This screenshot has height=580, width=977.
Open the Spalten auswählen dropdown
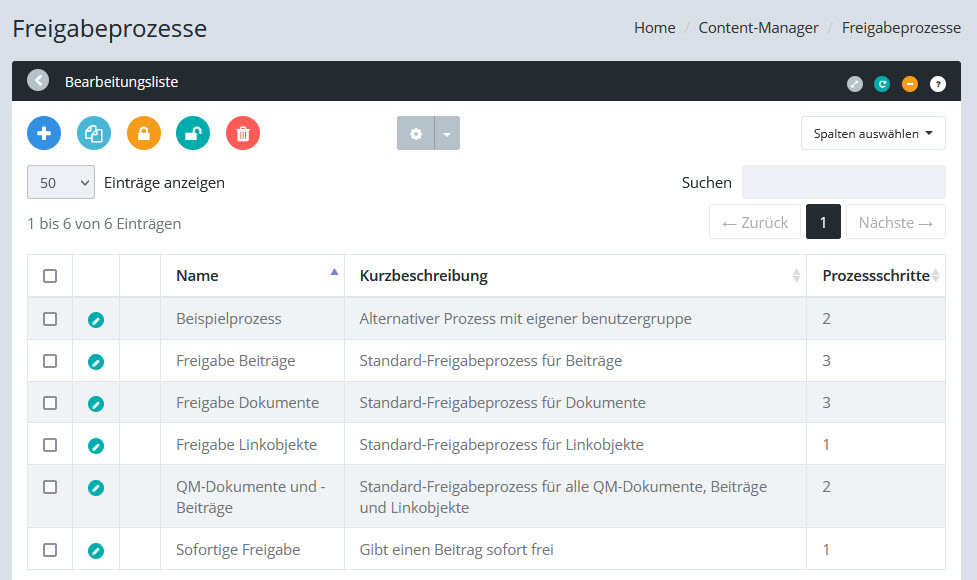pyautogui.click(x=872, y=133)
